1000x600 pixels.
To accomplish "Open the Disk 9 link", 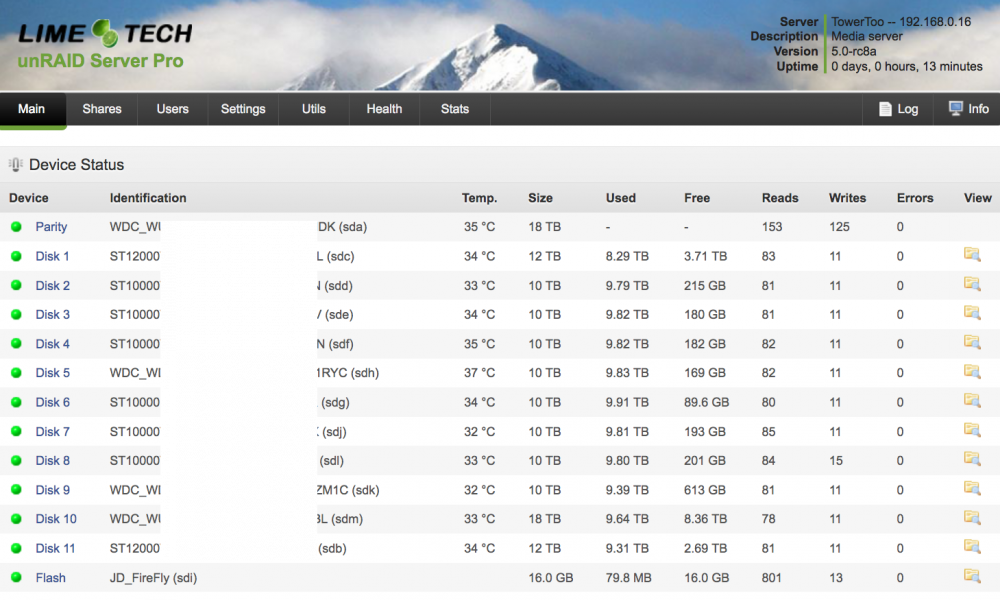I will tap(52, 490).
